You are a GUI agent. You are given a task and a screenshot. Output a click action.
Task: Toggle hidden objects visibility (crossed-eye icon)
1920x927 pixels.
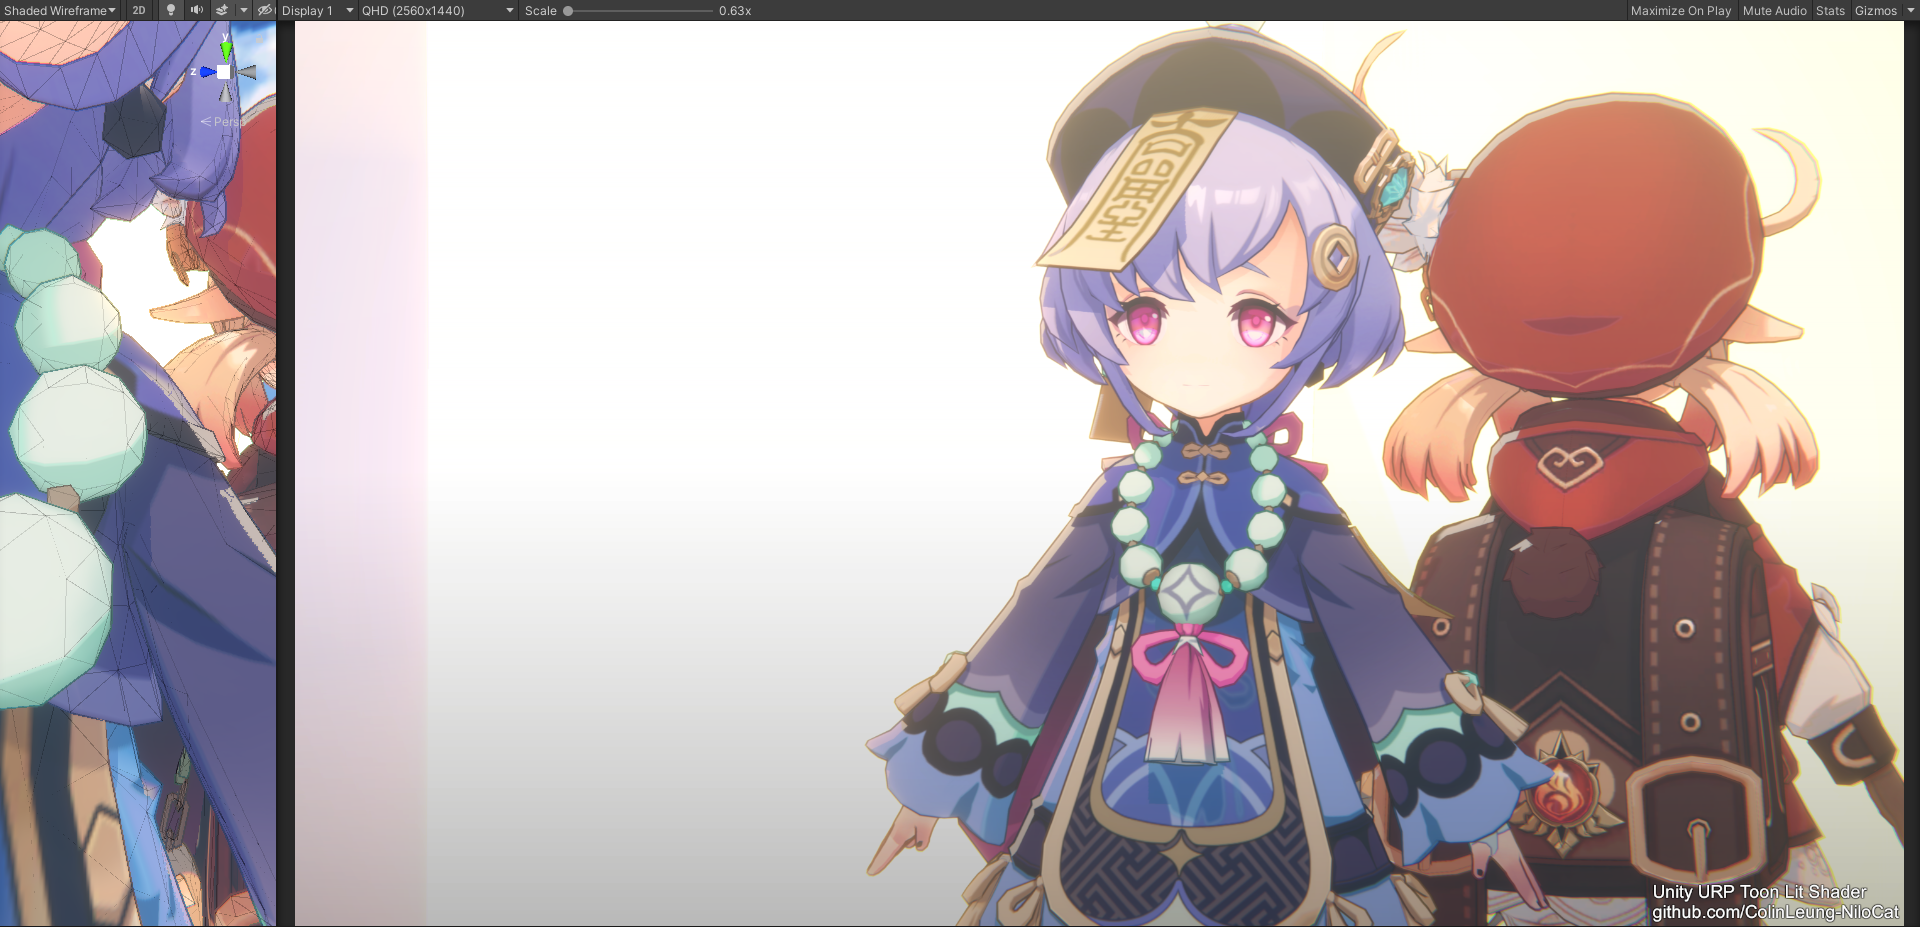(x=265, y=10)
